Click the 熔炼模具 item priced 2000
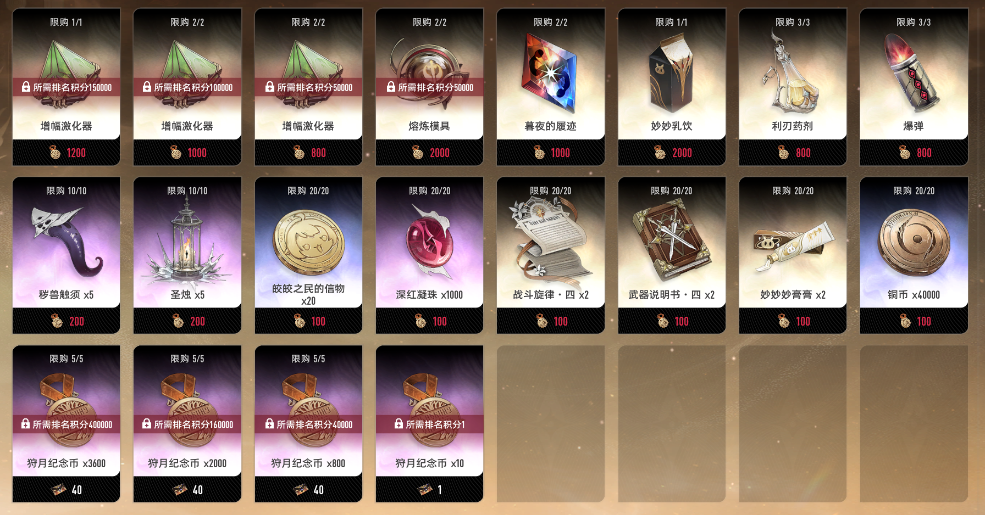 (x=429, y=87)
